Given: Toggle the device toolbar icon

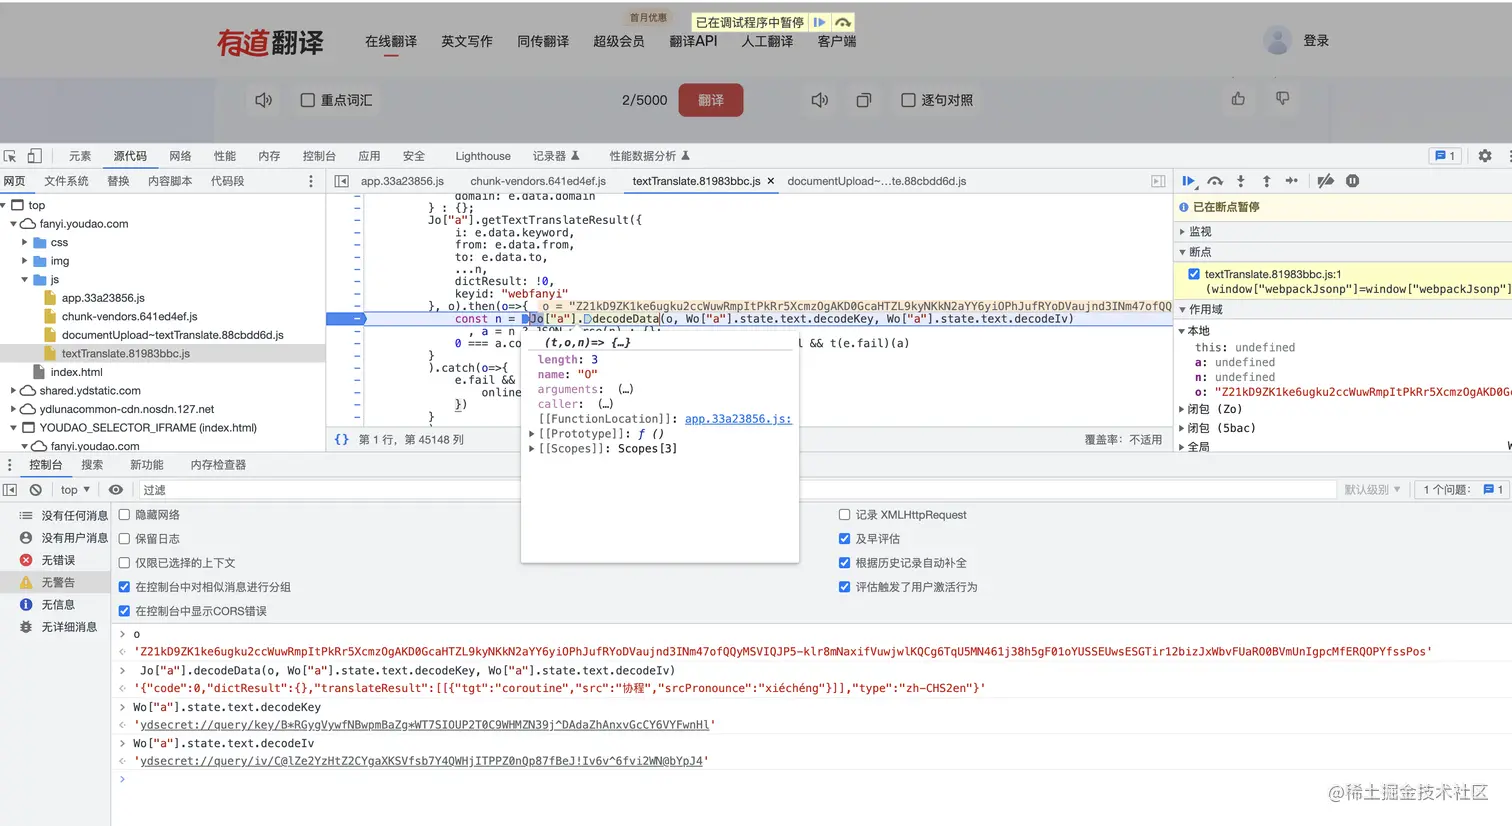Looking at the screenshot, I should coord(34,156).
